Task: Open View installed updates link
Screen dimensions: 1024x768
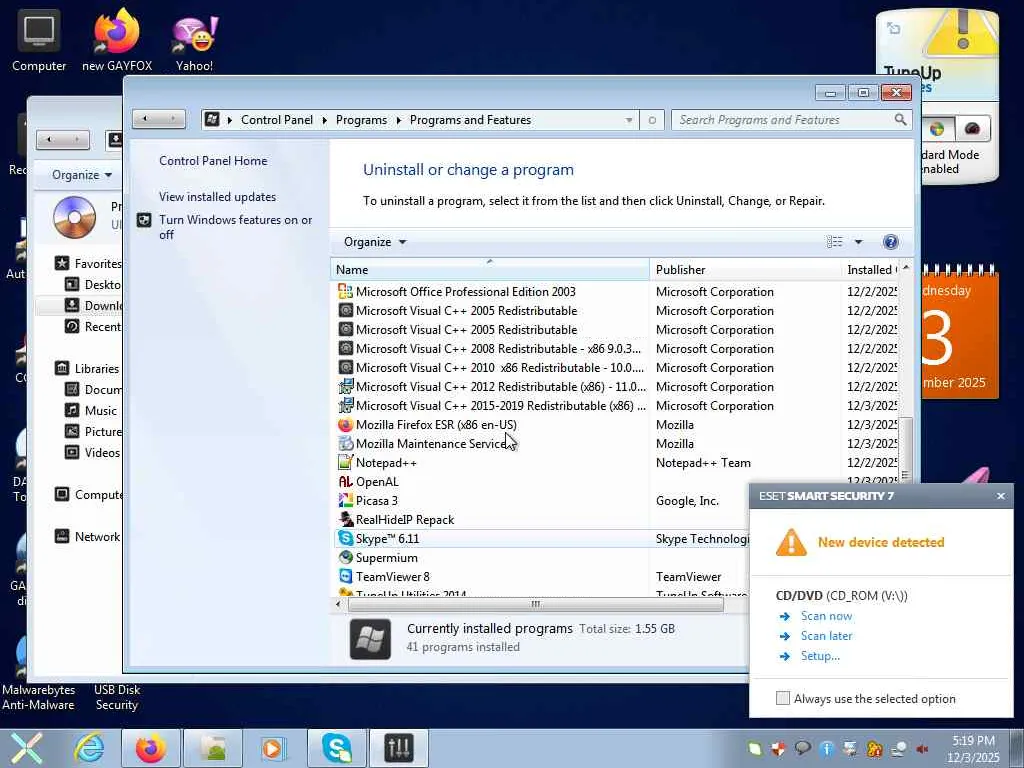Action: (x=217, y=197)
